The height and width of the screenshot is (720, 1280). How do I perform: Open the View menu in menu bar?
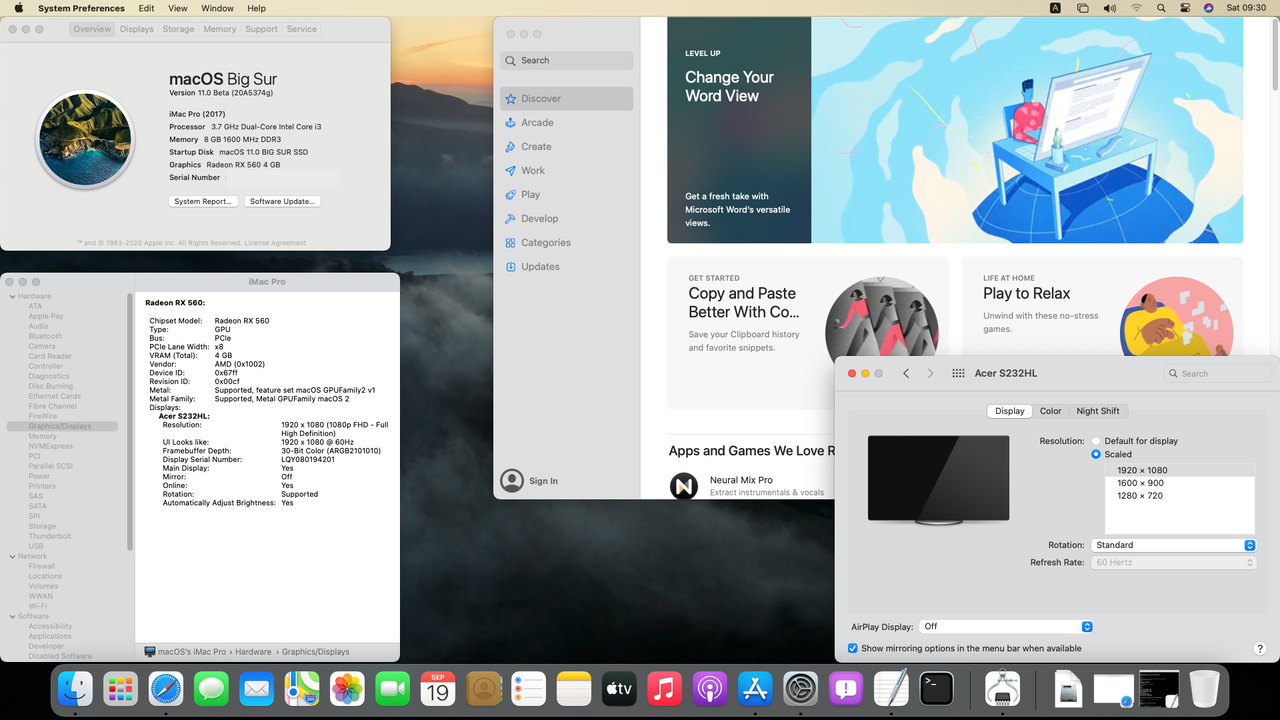pyautogui.click(x=178, y=8)
